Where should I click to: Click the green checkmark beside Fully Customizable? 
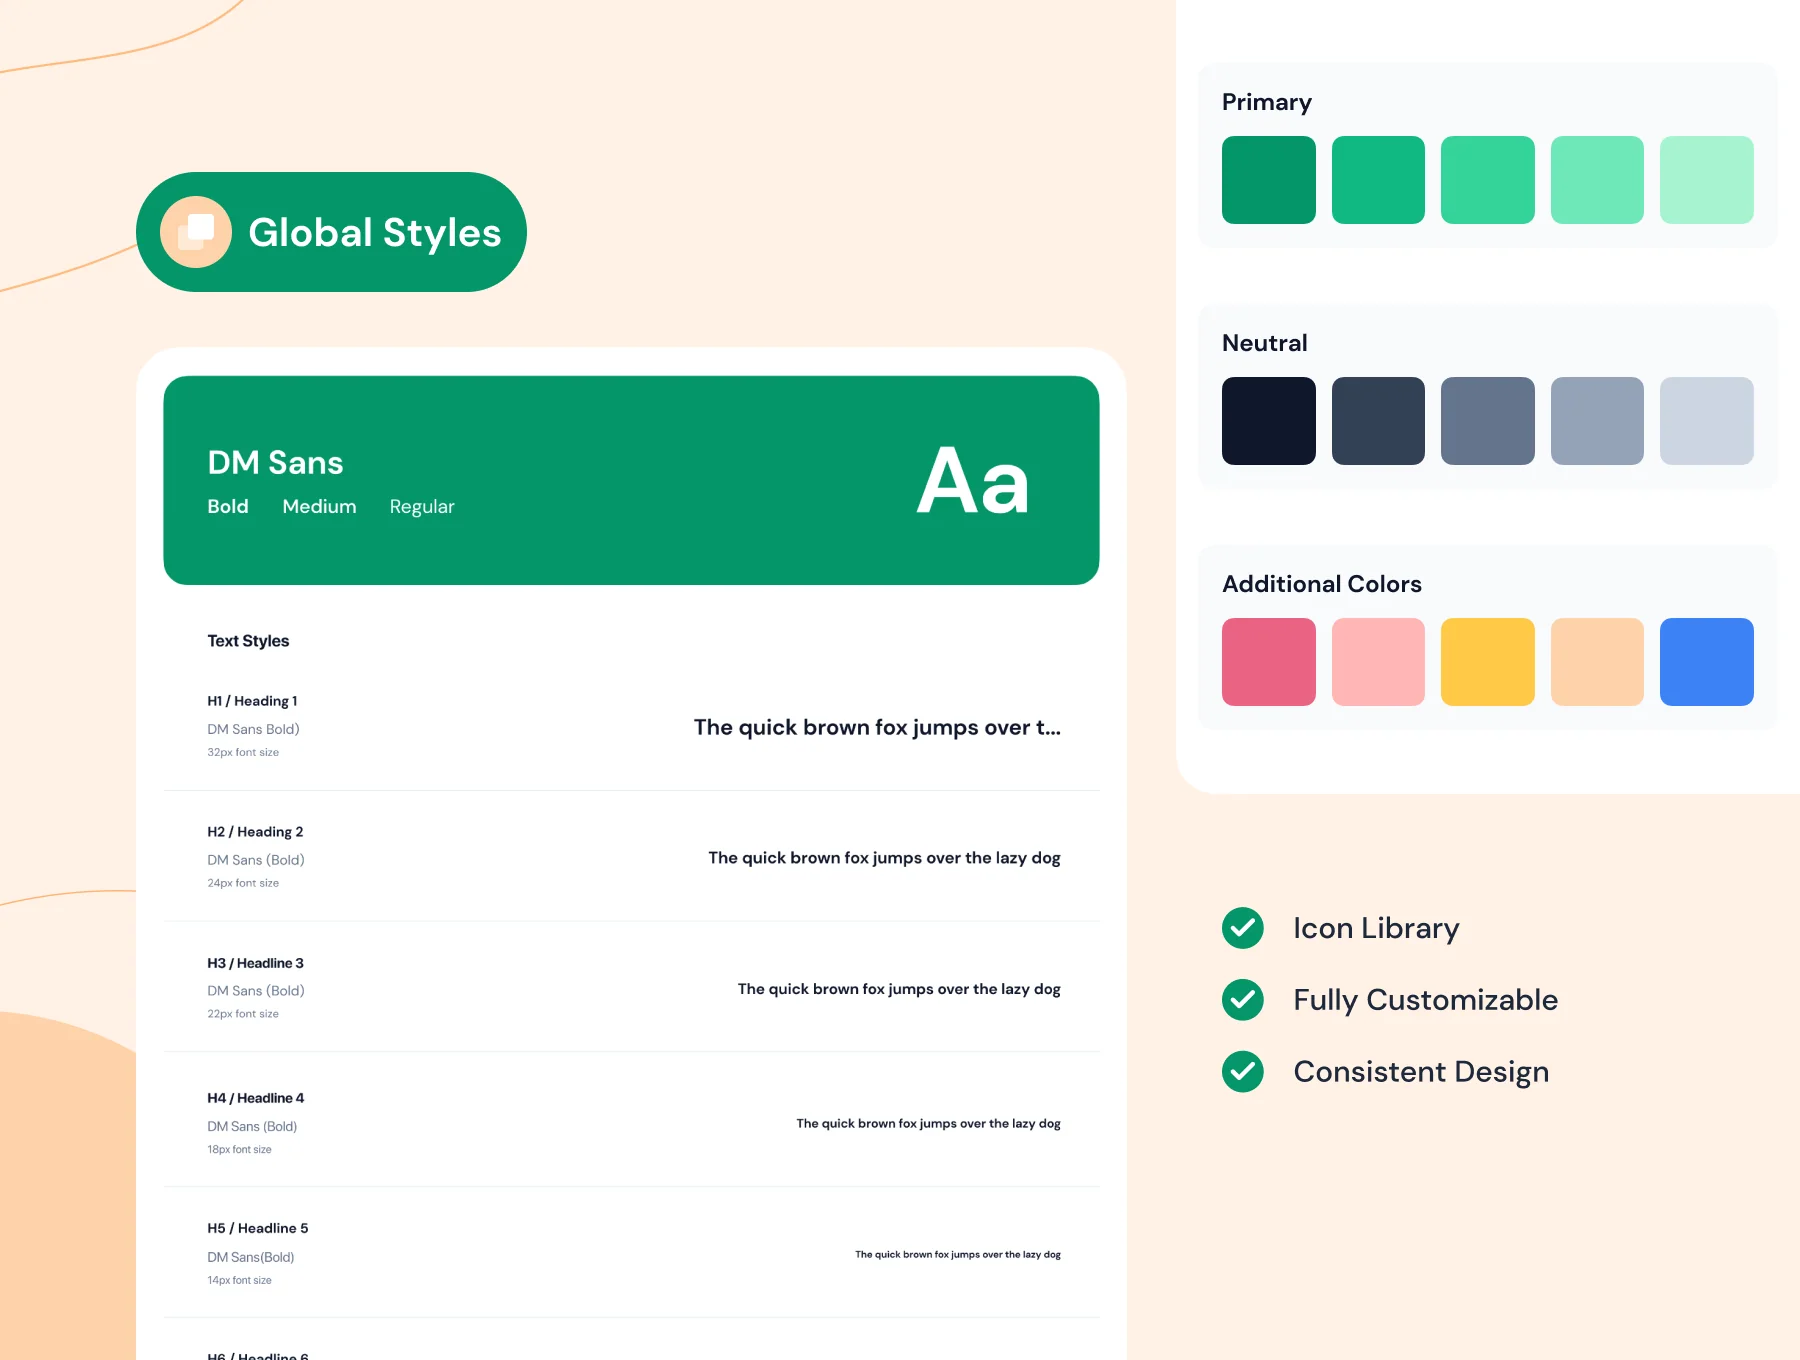[x=1243, y=1000]
